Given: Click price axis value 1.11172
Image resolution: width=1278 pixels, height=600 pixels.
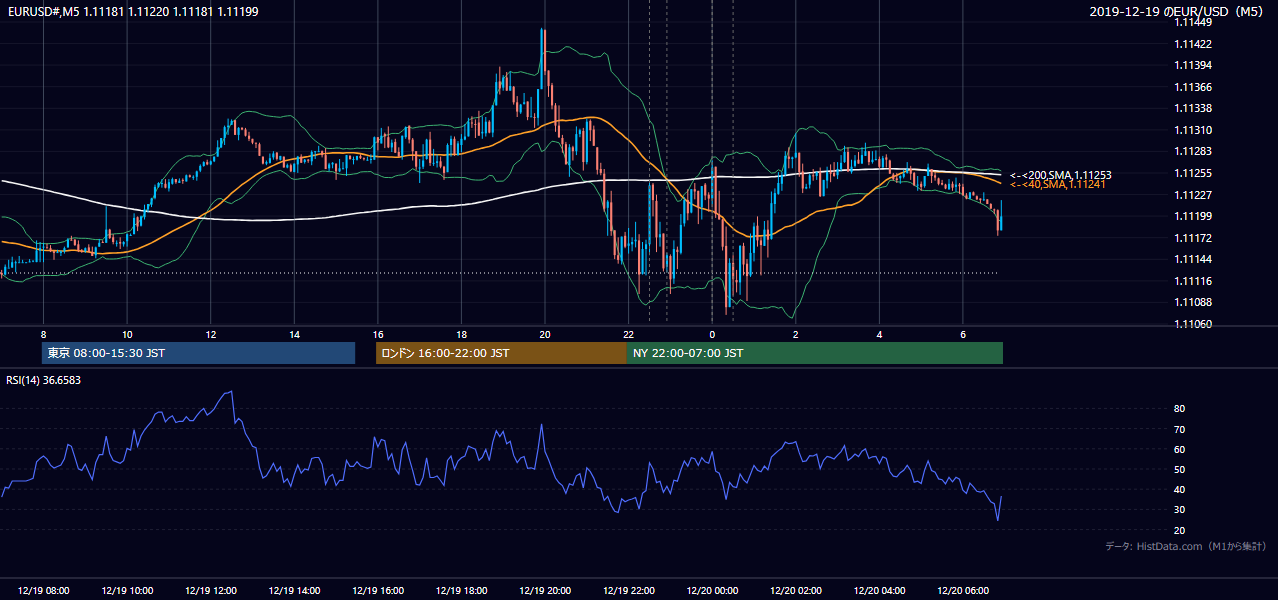Looking at the screenshot, I should pos(1193,238).
